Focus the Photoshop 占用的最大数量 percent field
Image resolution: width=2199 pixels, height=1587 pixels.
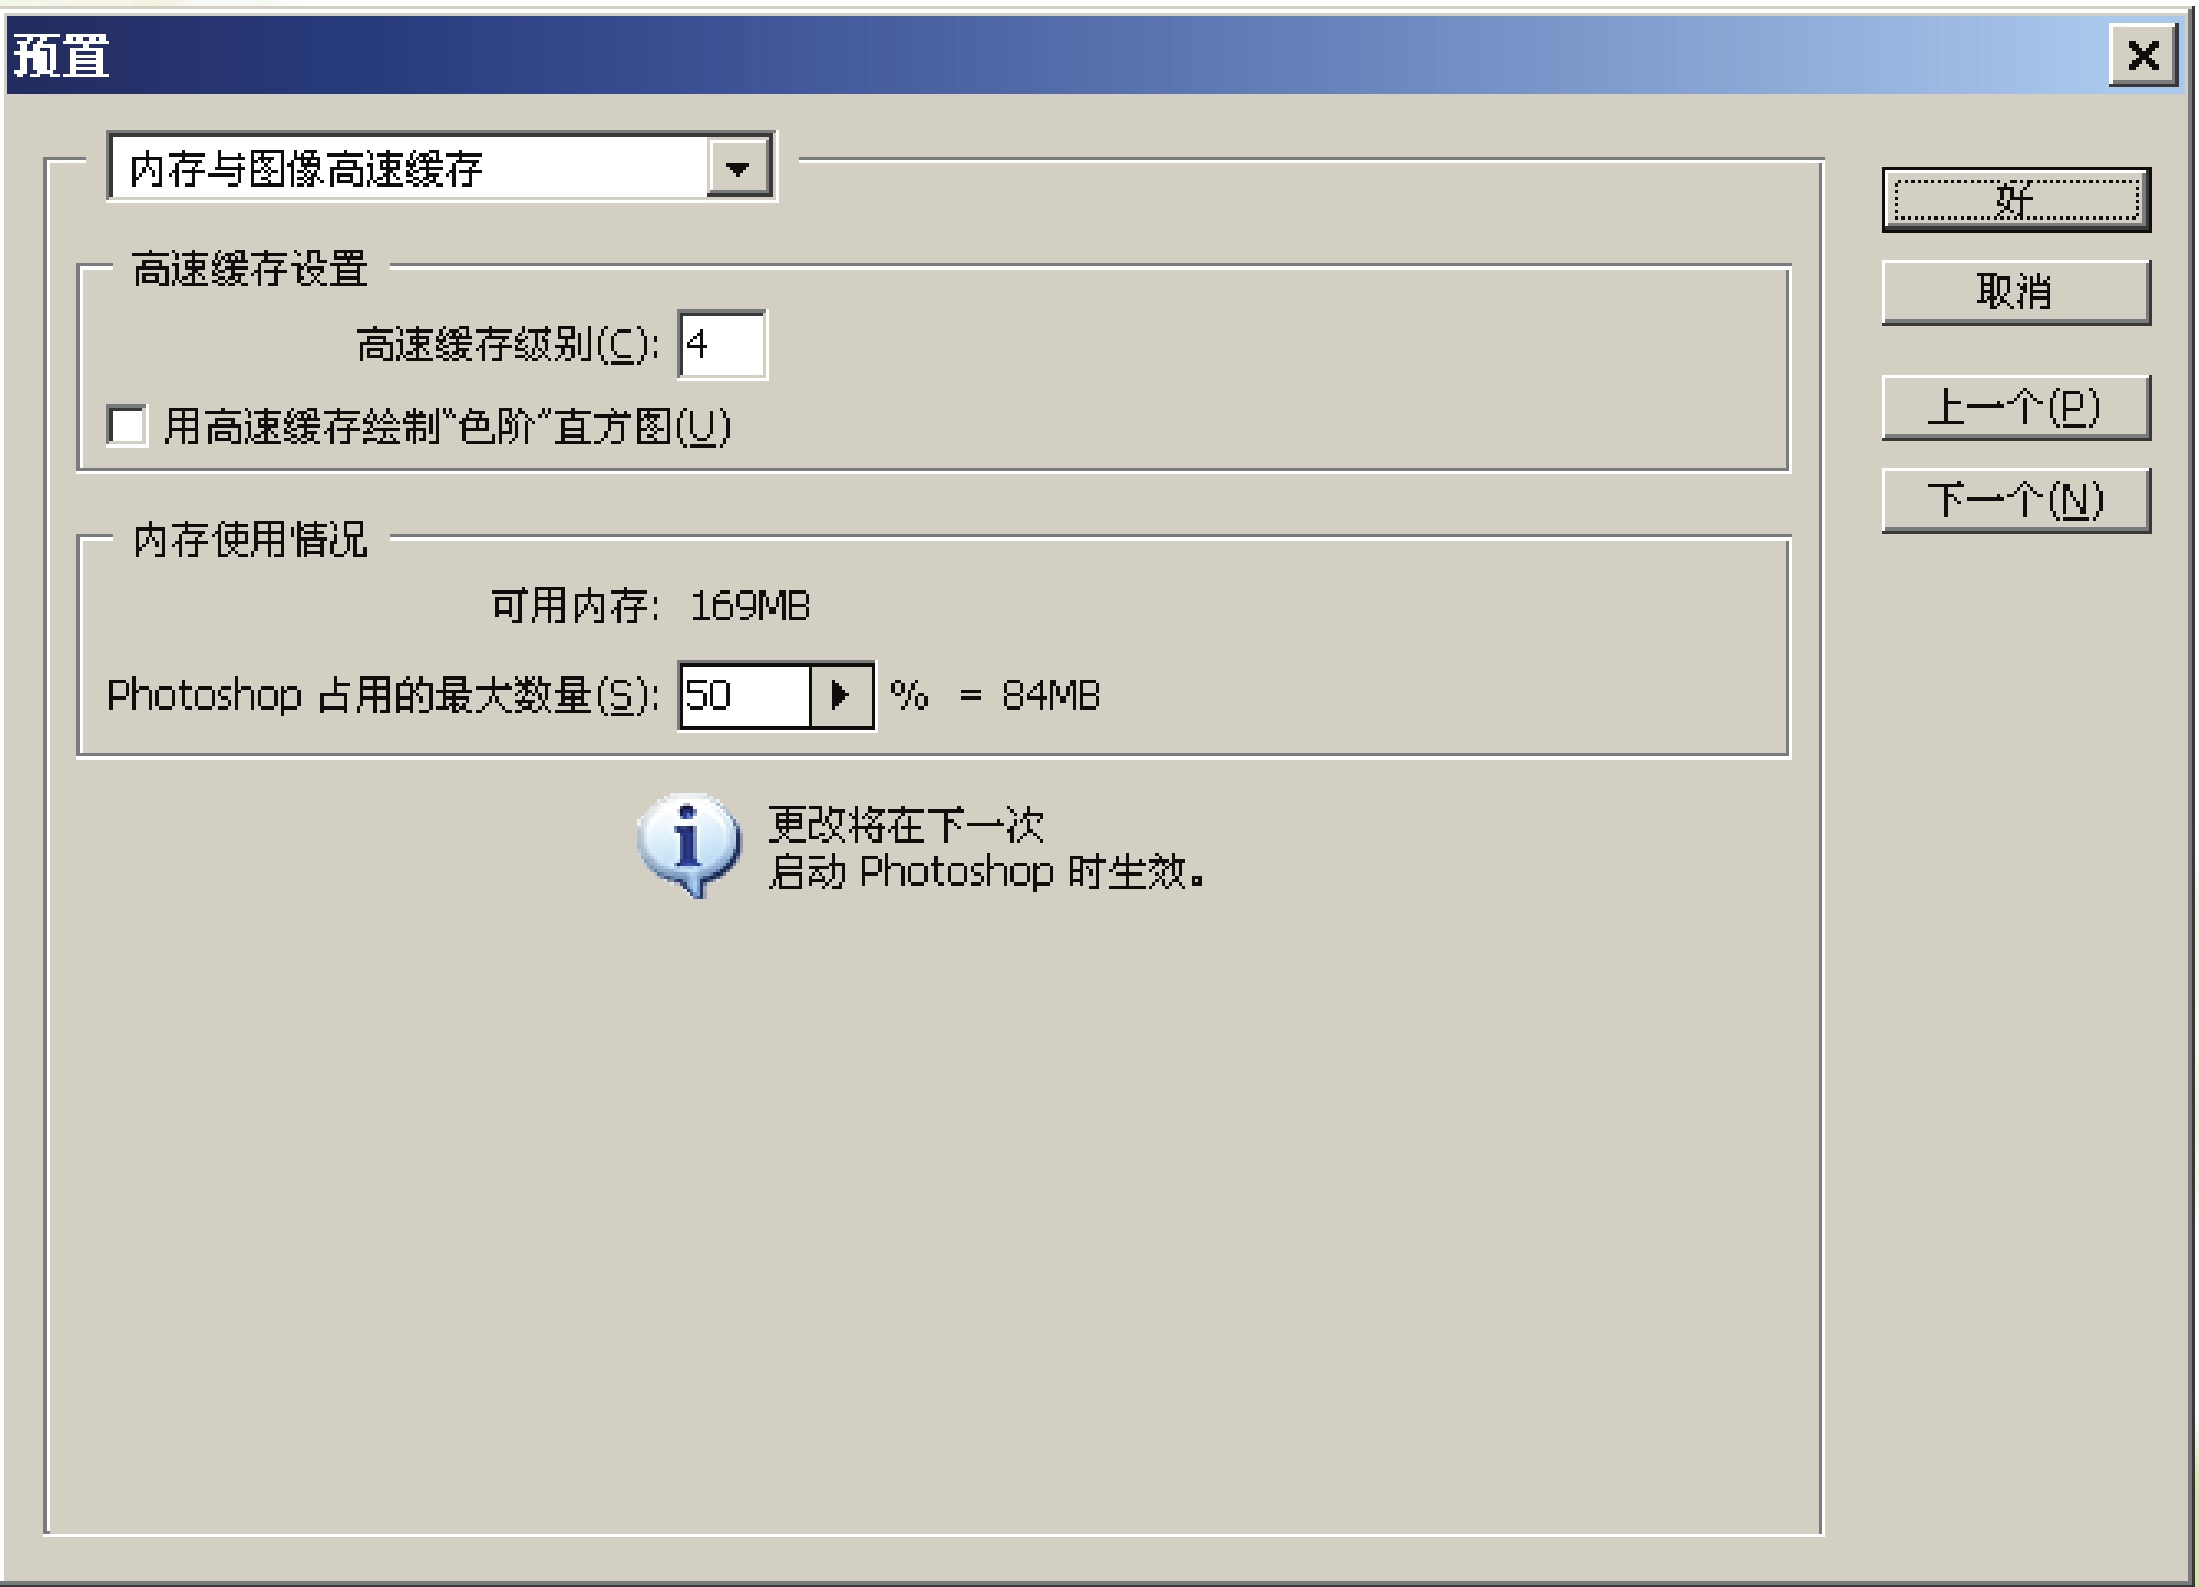click(x=745, y=695)
